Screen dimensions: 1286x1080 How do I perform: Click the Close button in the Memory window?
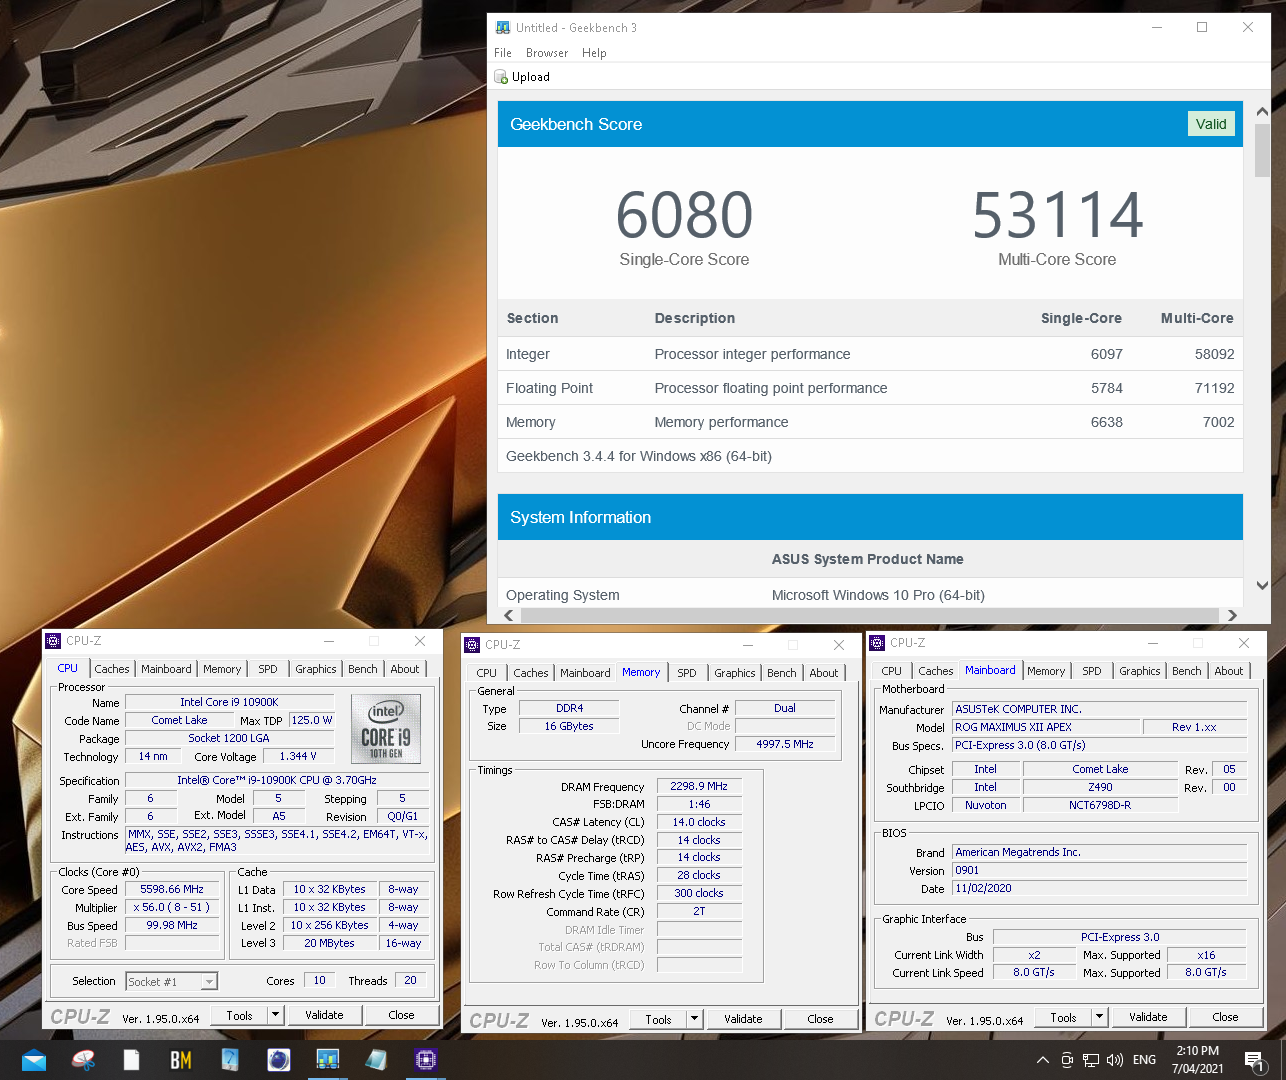click(820, 1019)
